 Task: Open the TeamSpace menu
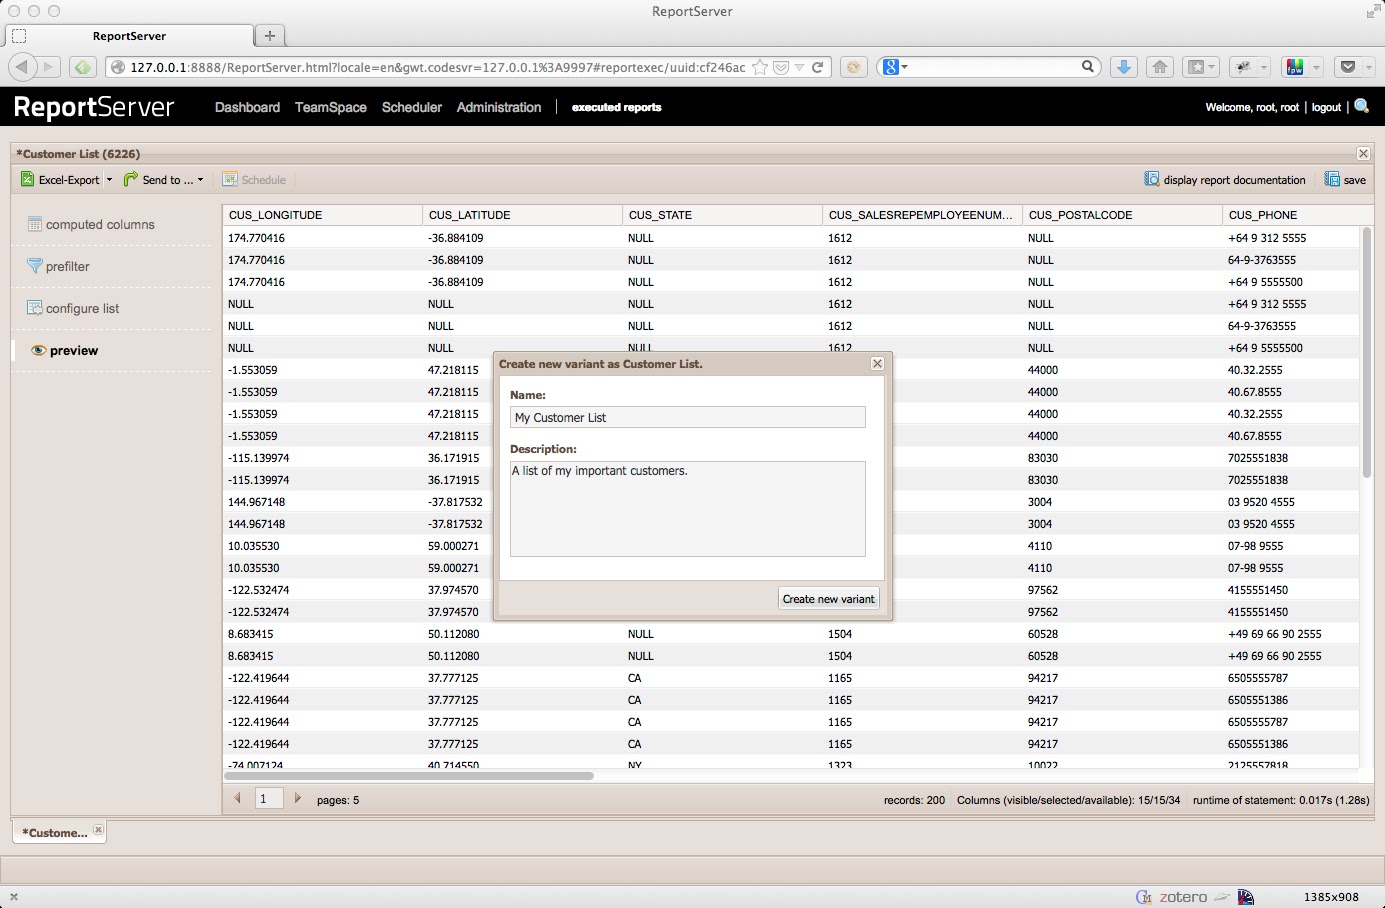point(331,107)
